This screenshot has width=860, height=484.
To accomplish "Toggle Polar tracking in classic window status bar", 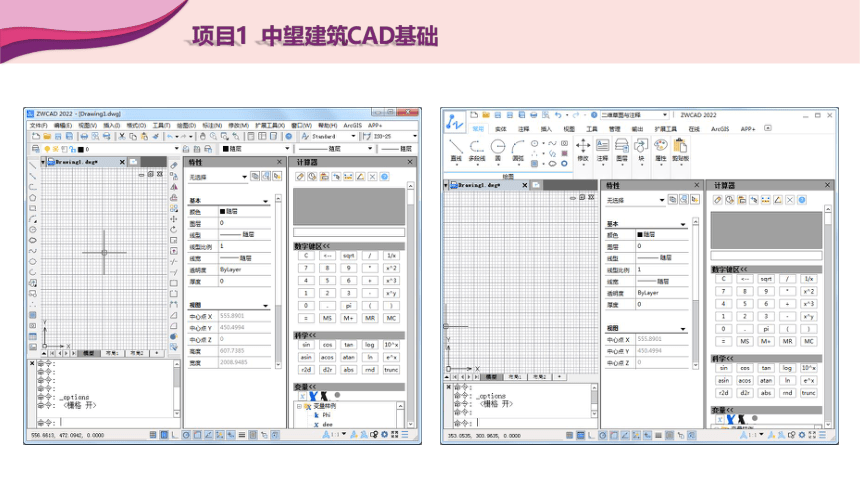I will 186,435.
